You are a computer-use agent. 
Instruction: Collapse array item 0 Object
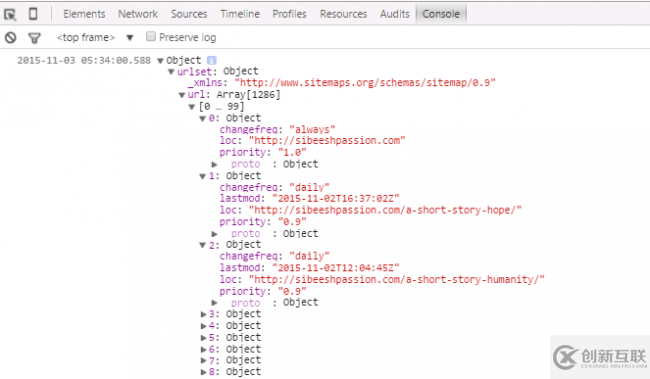(202, 119)
